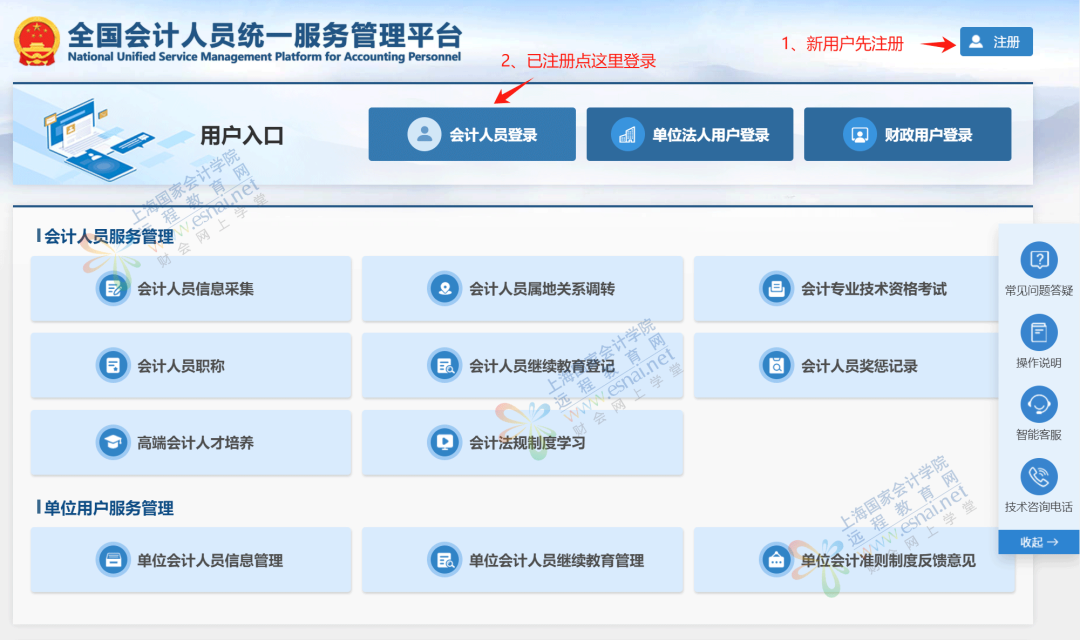
Task: Click the person icon on 会计人员登录
Action: [x=424, y=134]
